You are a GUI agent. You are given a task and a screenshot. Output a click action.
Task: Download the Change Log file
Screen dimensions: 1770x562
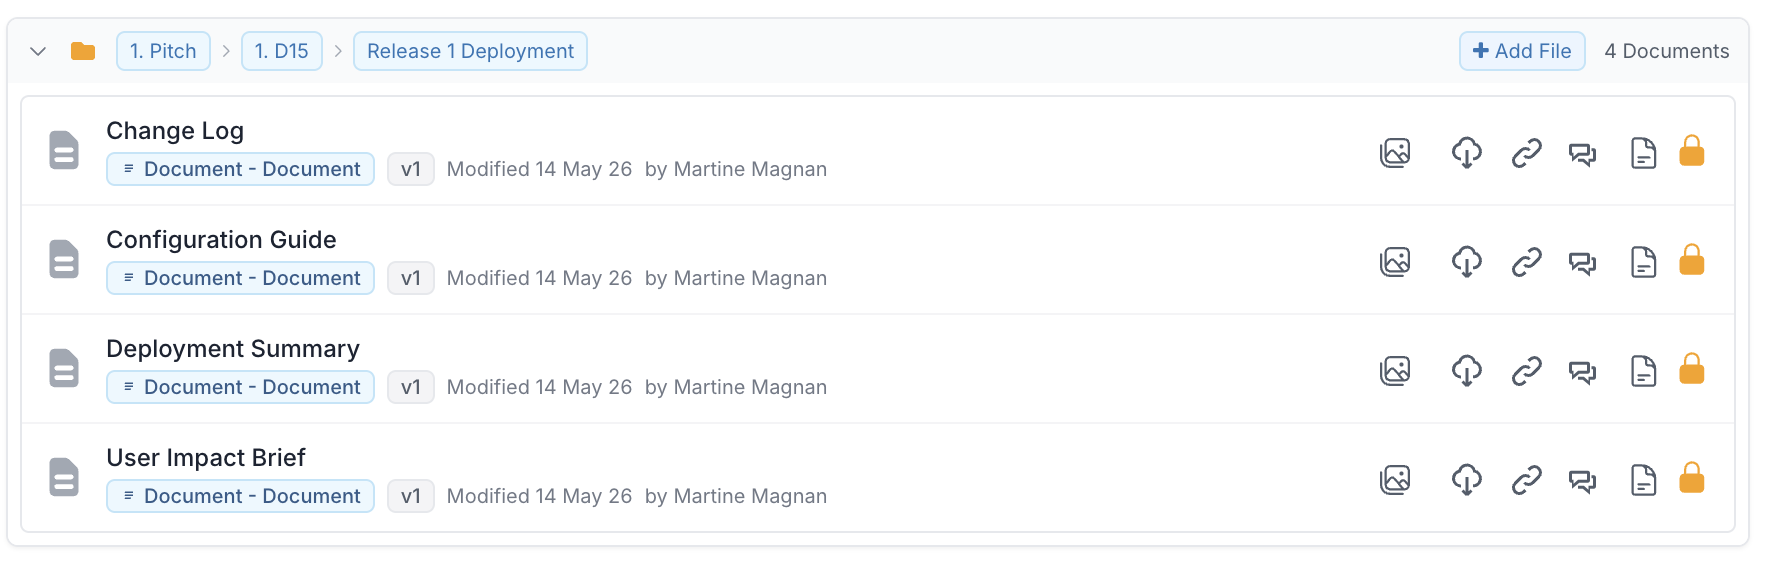tap(1467, 153)
